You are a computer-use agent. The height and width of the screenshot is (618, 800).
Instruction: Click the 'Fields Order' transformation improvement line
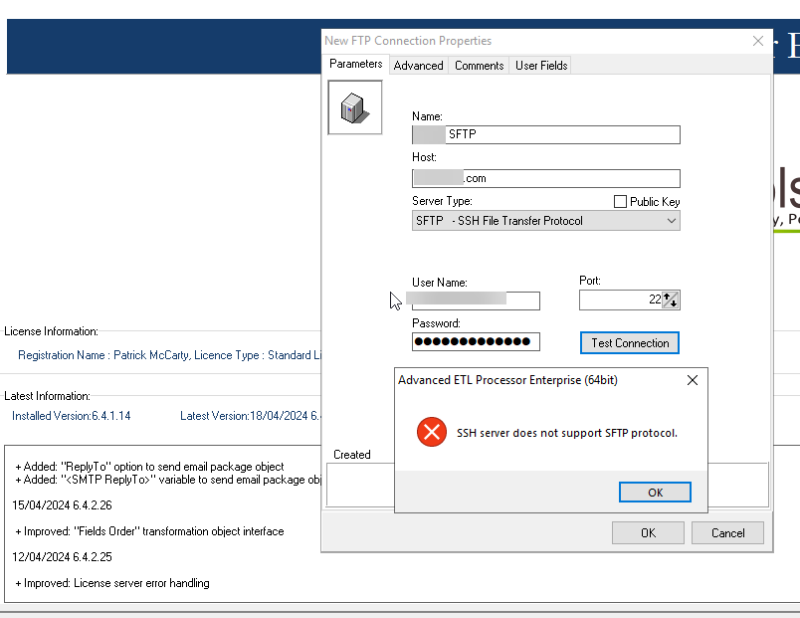149,531
